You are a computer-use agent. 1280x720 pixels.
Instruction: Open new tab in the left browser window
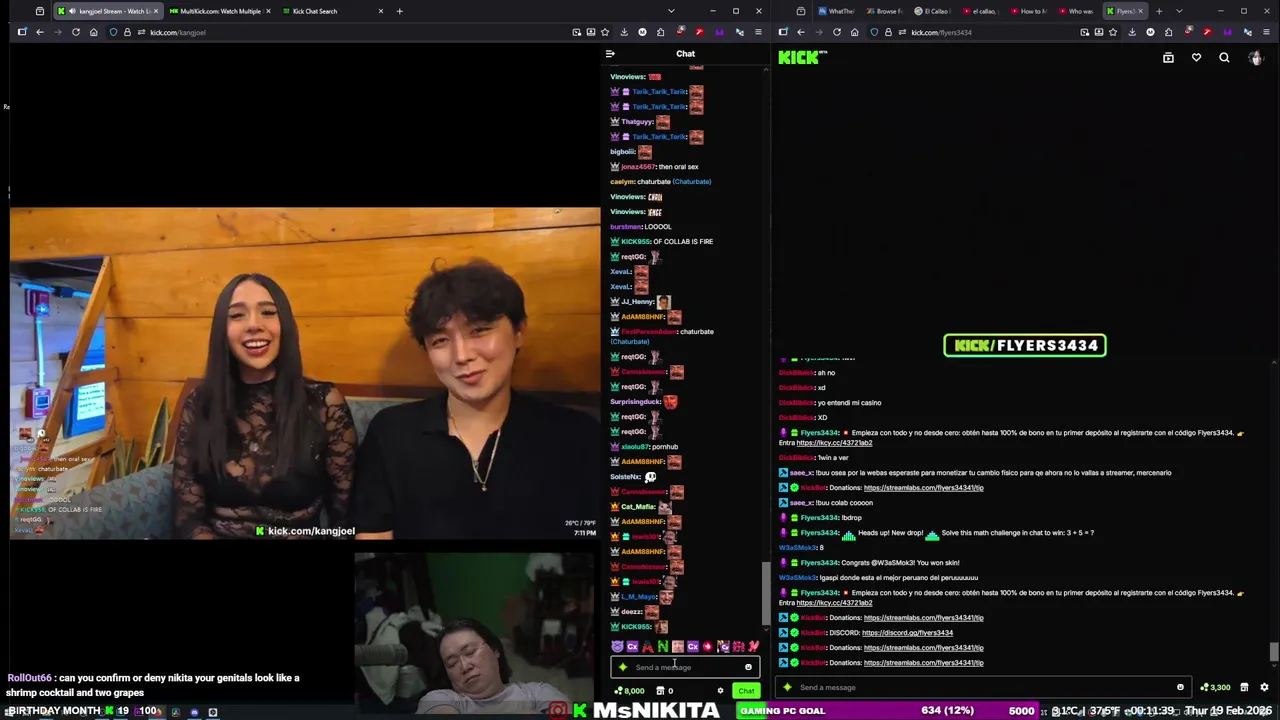click(399, 11)
